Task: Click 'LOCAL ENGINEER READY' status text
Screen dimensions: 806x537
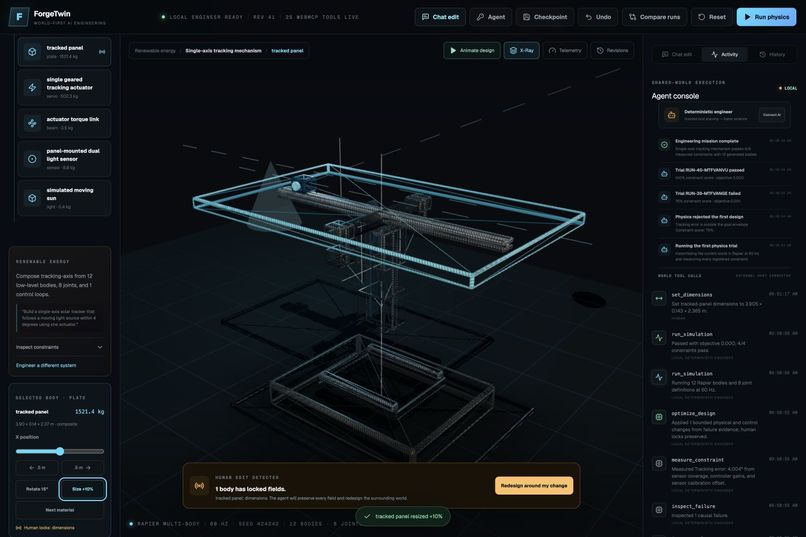Action: point(206,17)
